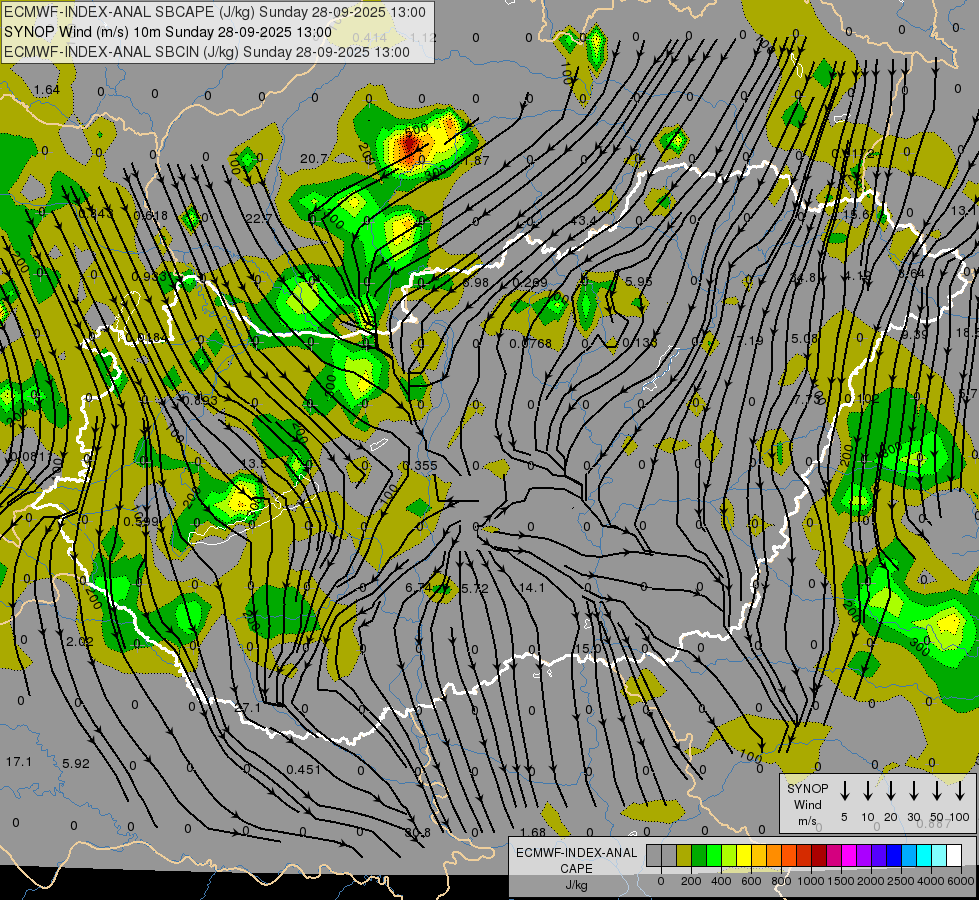Click the 14.1 value on the map
Image resolution: width=979 pixels, height=900 pixels.
point(531,587)
